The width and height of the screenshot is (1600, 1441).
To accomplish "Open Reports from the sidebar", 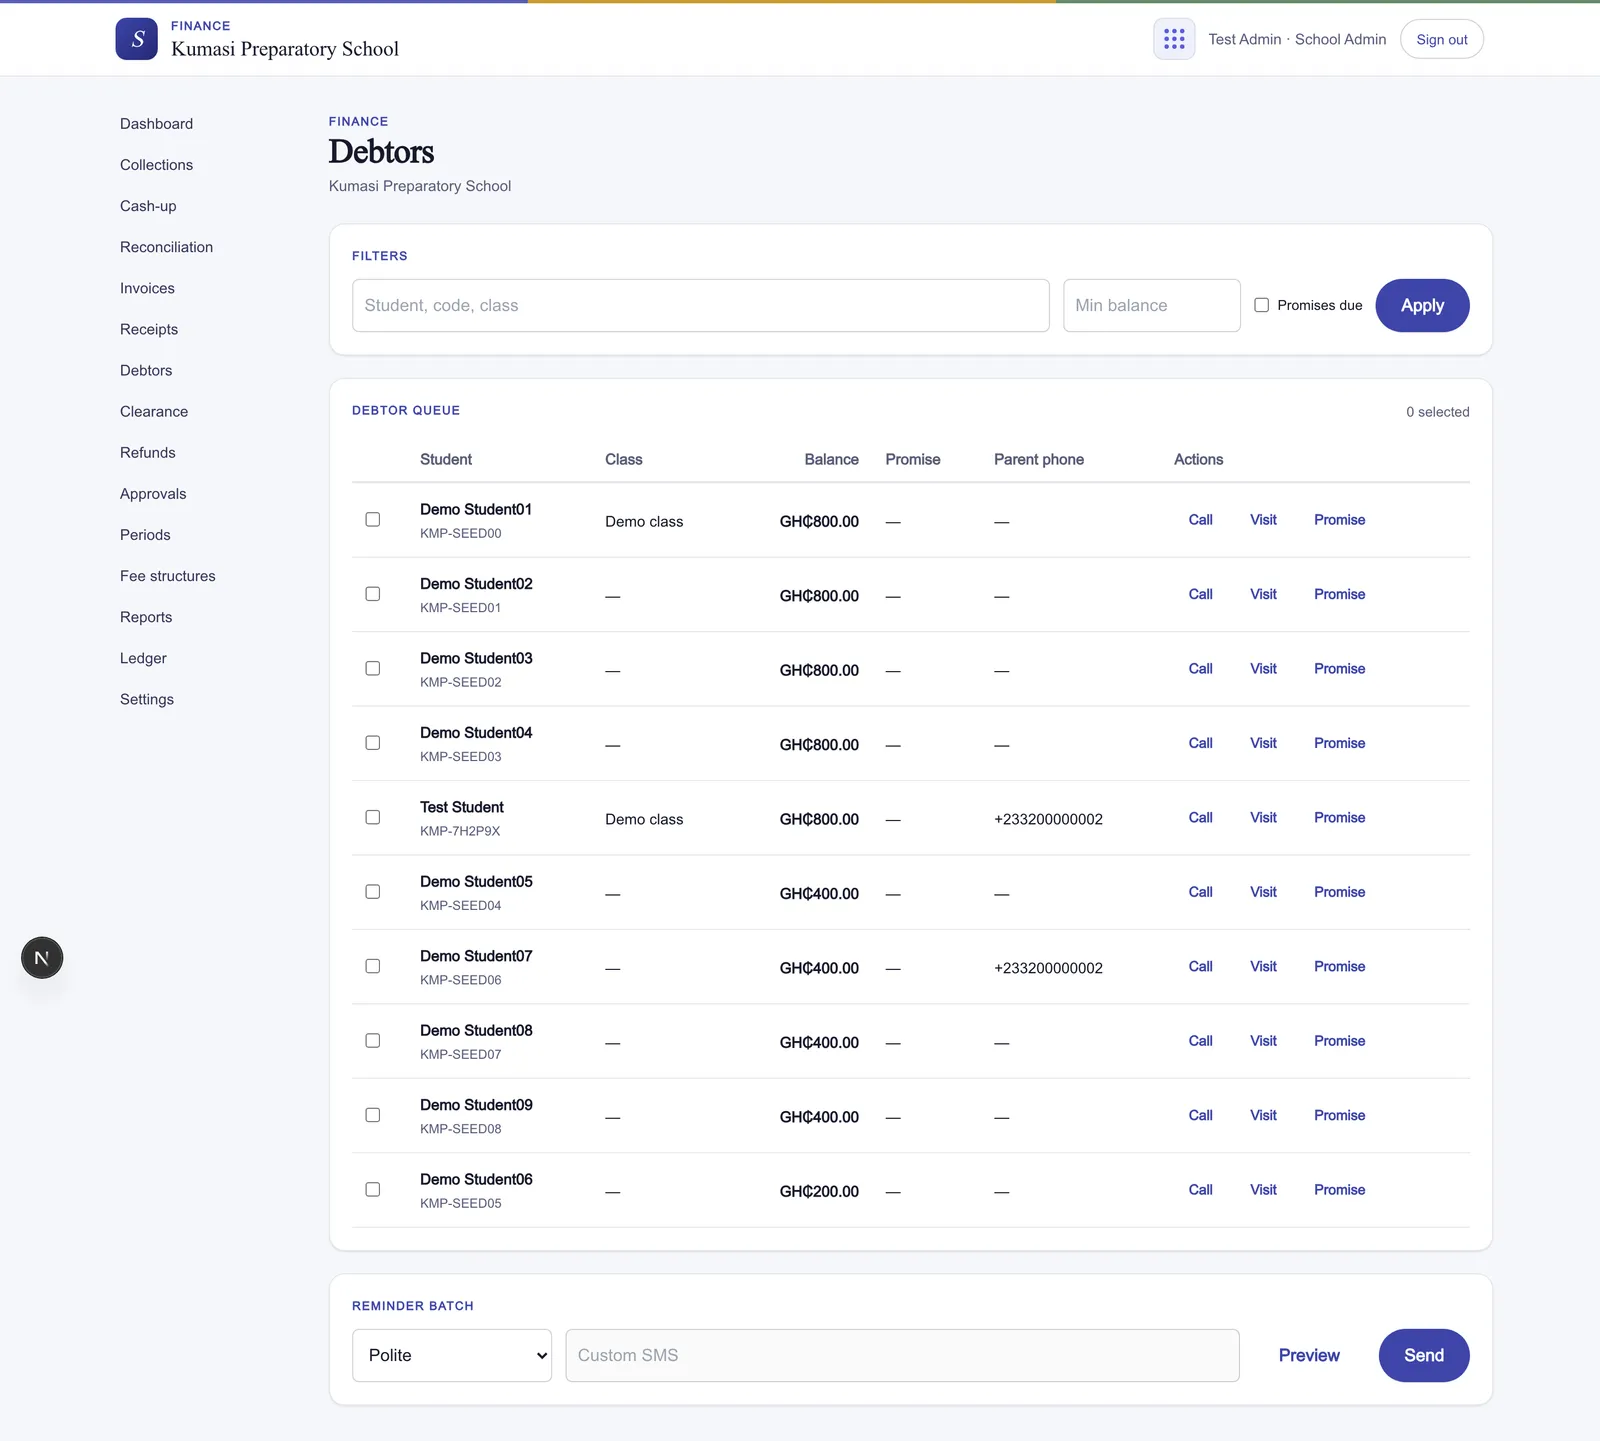I will pyautogui.click(x=146, y=617).
